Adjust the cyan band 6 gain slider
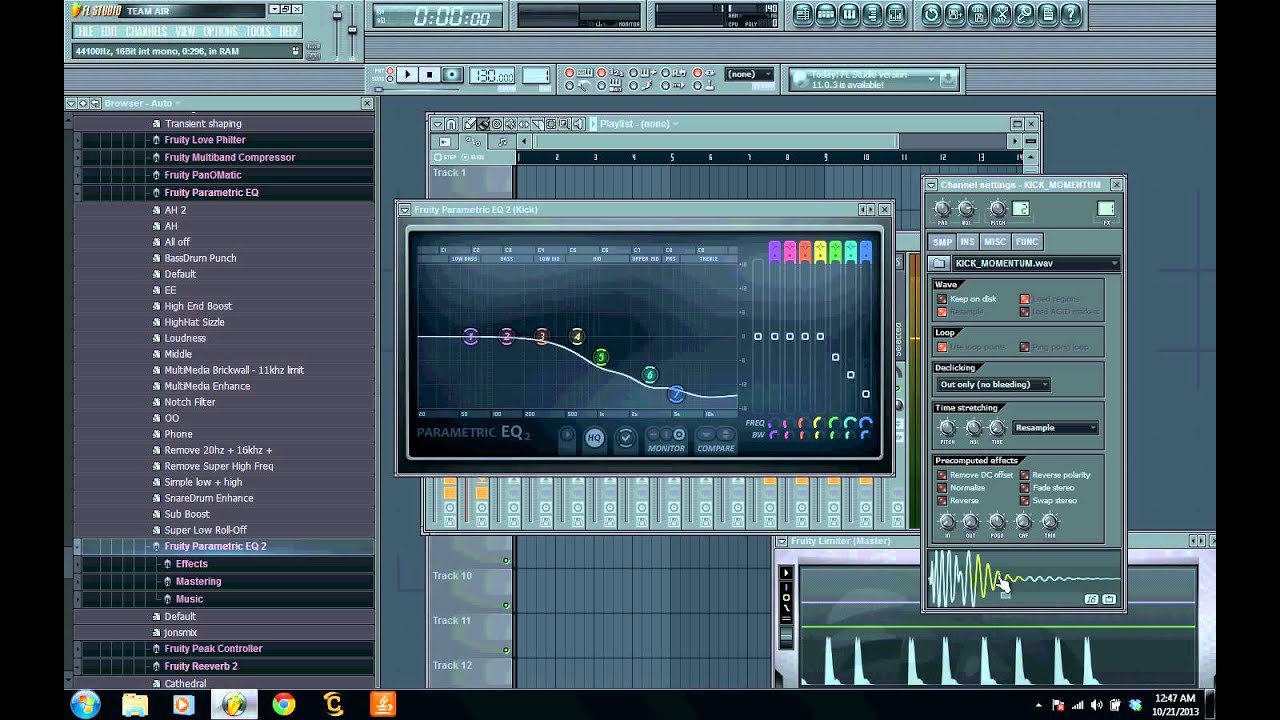Viewport: 1280px width, 720px height. click(x=851, y=375)
